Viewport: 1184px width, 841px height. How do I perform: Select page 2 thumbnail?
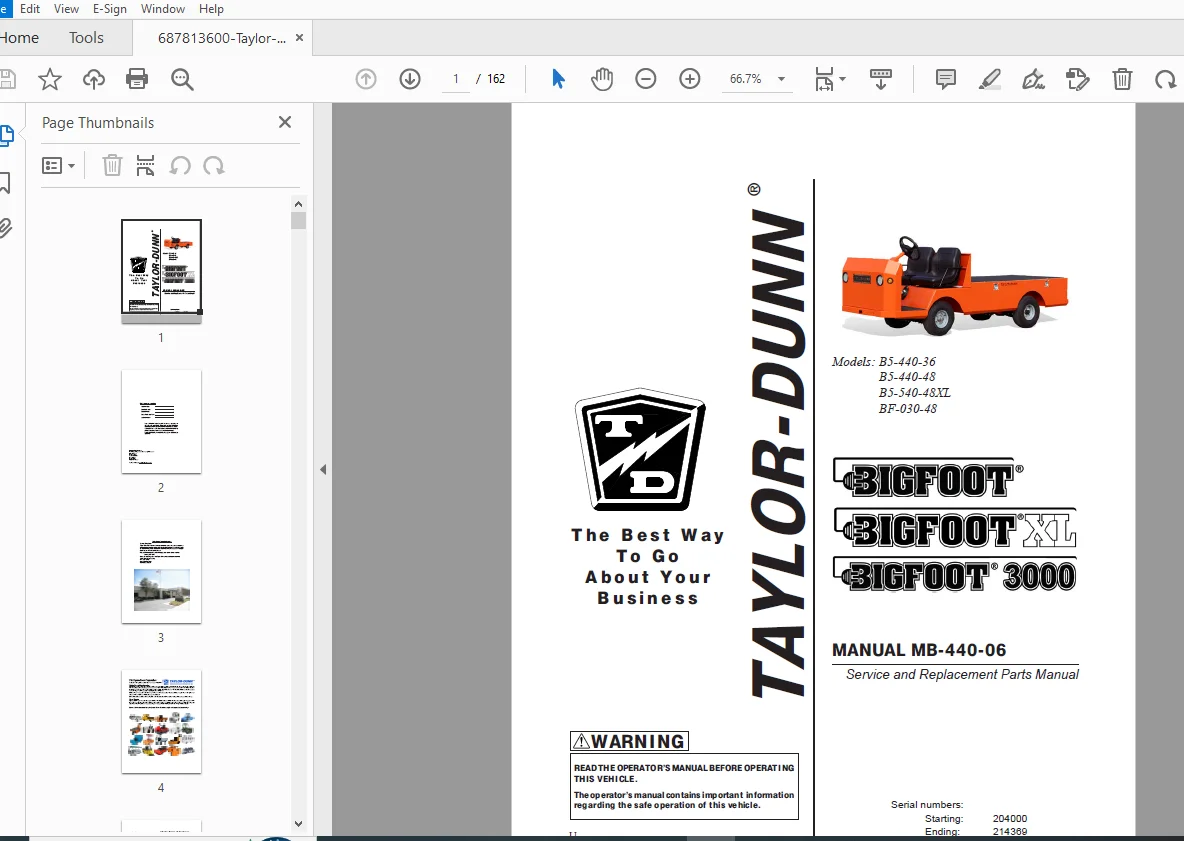[x=162, y=421]
